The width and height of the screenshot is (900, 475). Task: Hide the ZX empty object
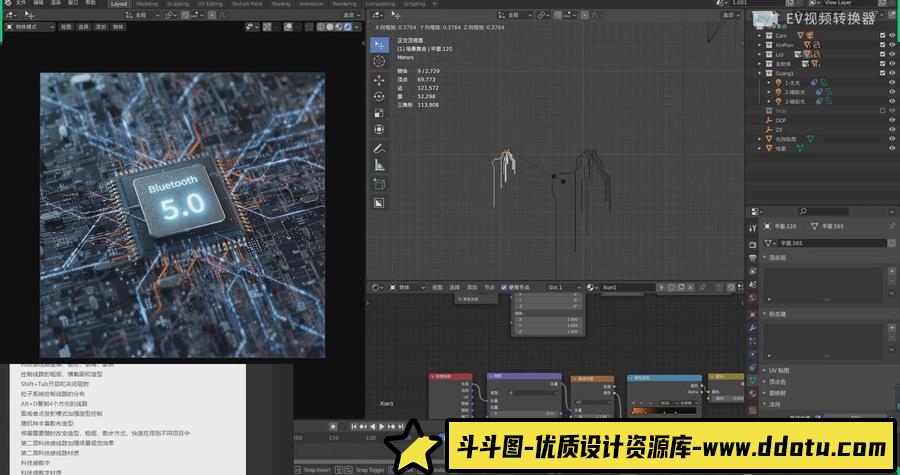click(x=892, y=130)
